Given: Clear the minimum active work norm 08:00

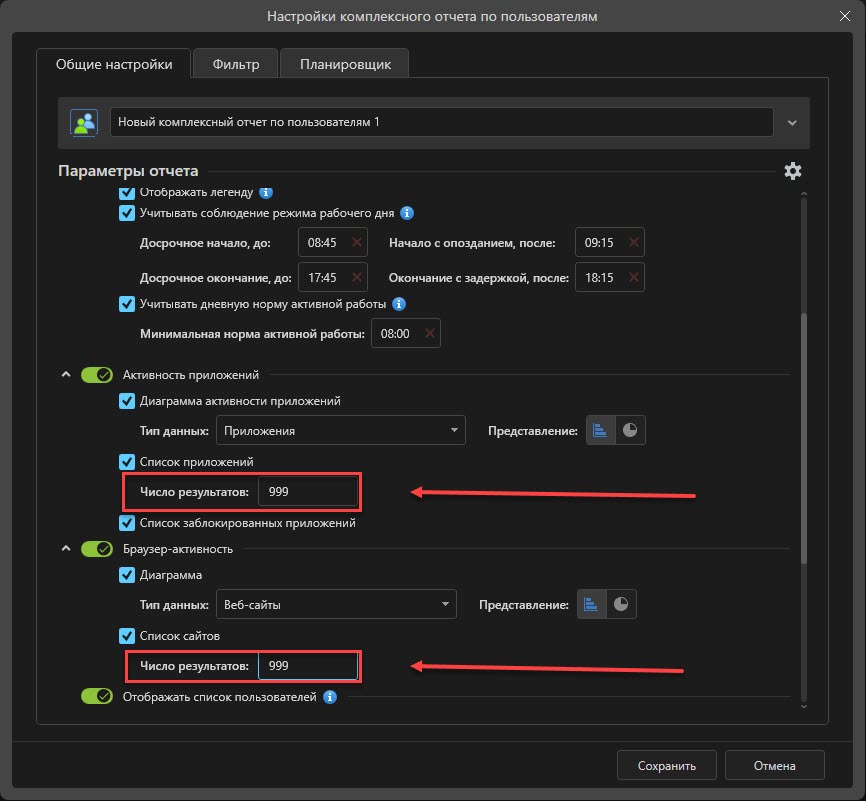Looking at the screenshot, I should click(x=430, y=333).
